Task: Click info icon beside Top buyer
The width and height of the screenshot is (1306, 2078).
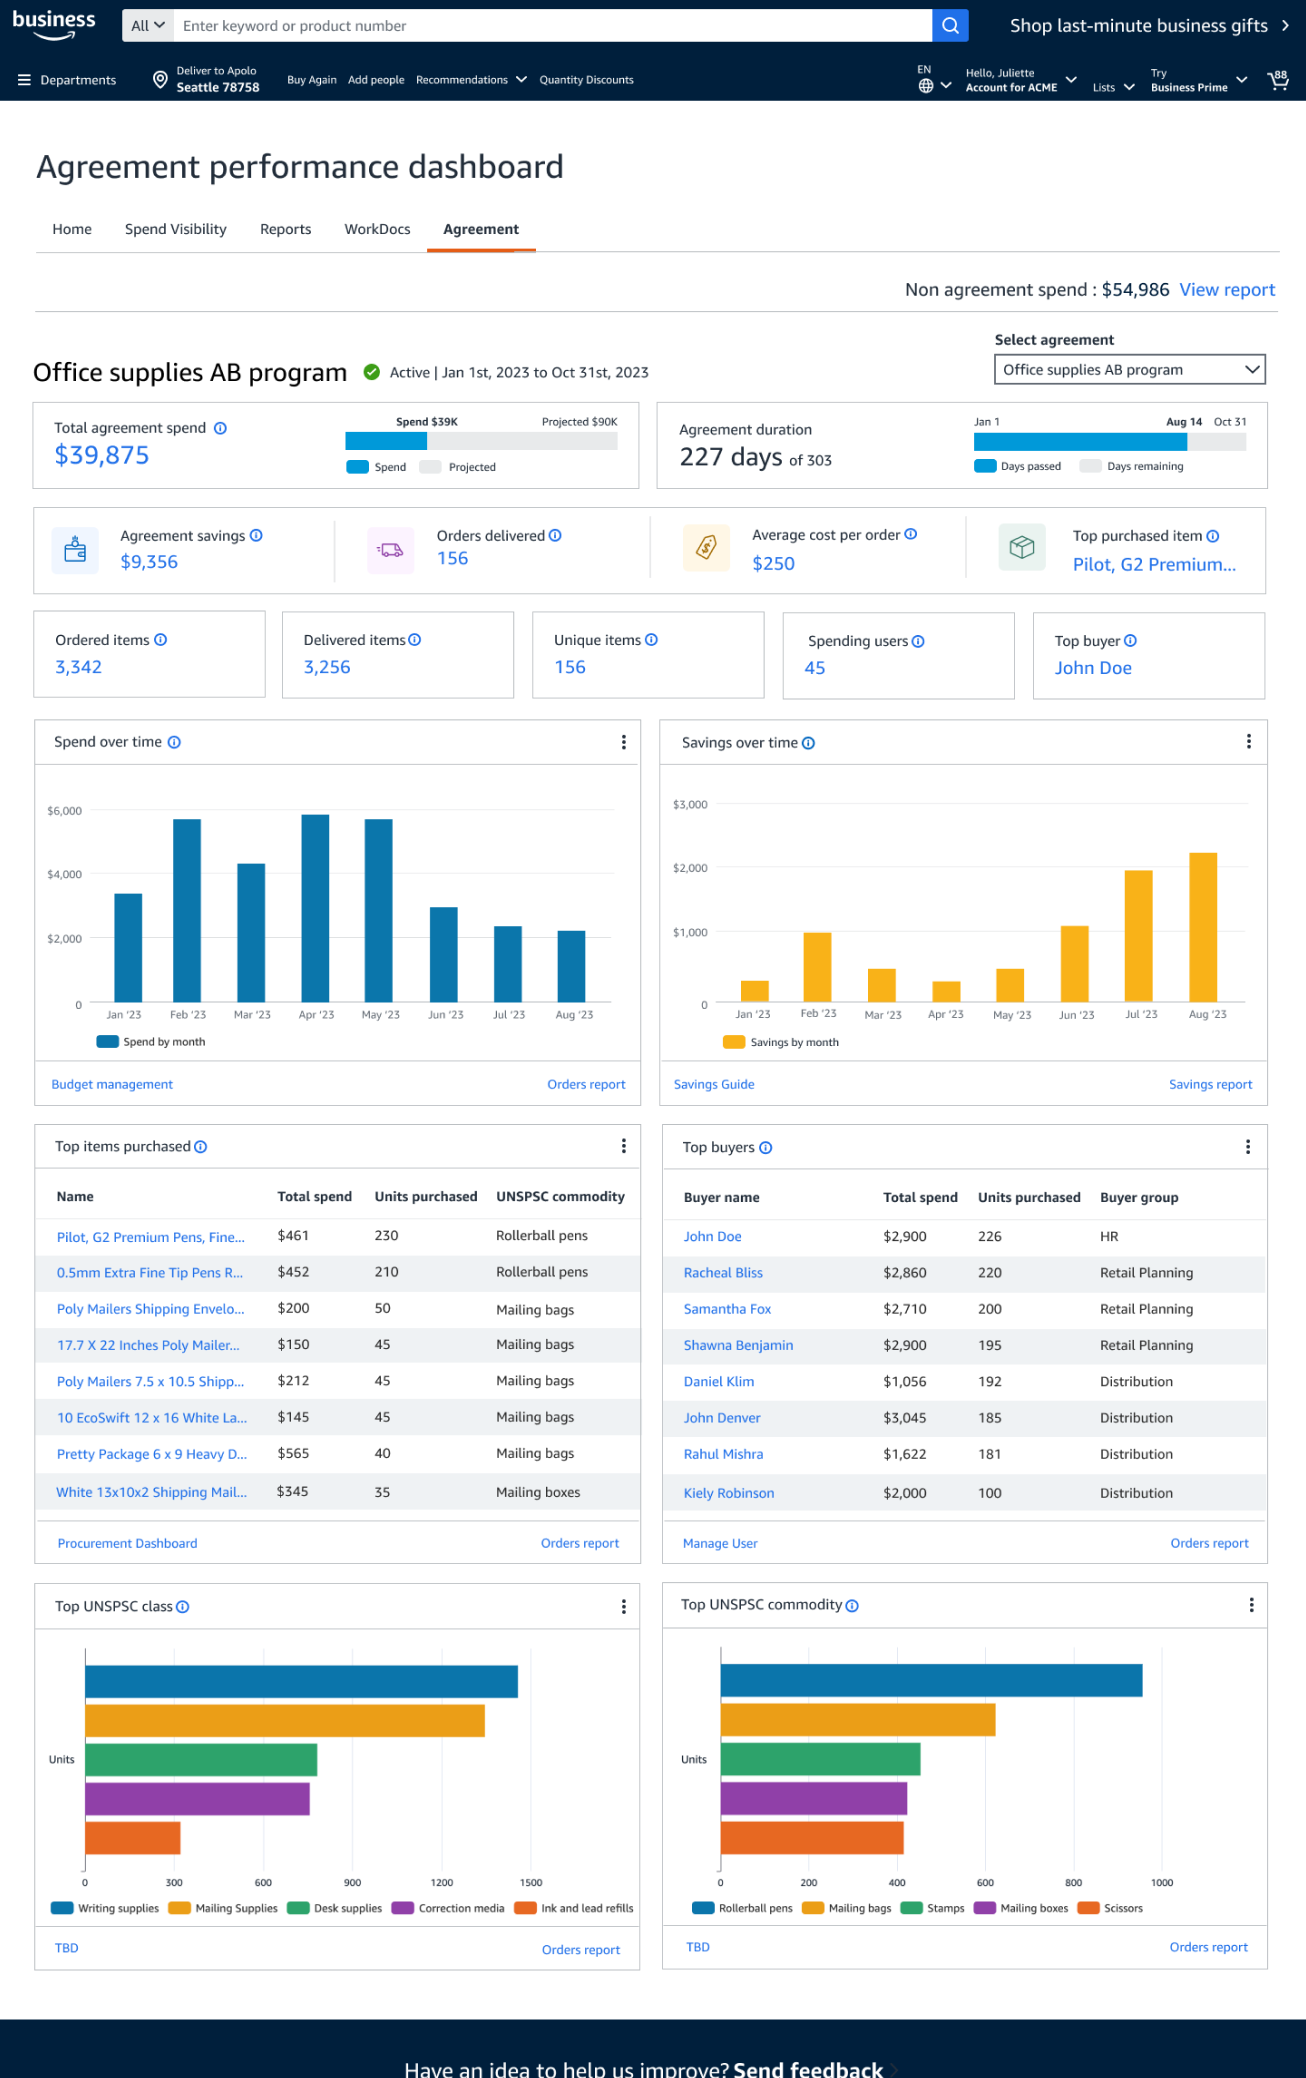Action: [x=1130, y=641]
